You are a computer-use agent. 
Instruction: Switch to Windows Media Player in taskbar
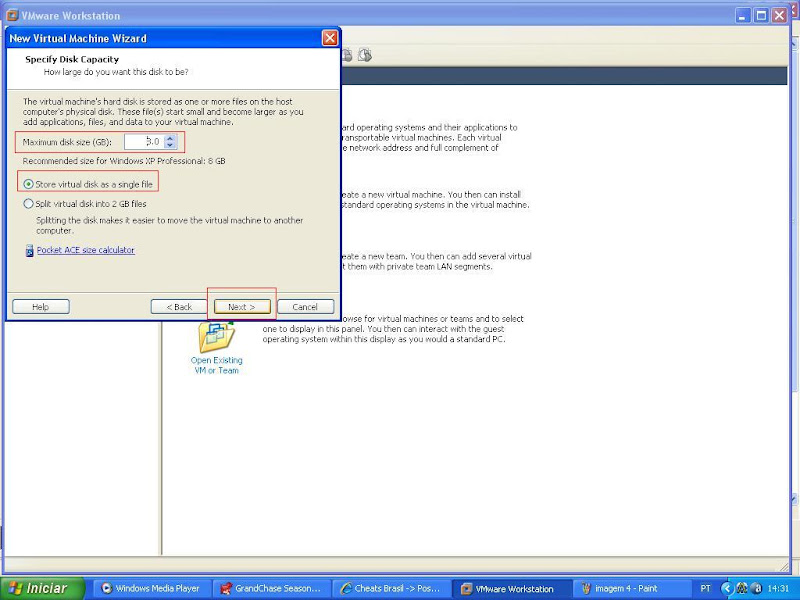pyautogui.click(x=153, y=588)
